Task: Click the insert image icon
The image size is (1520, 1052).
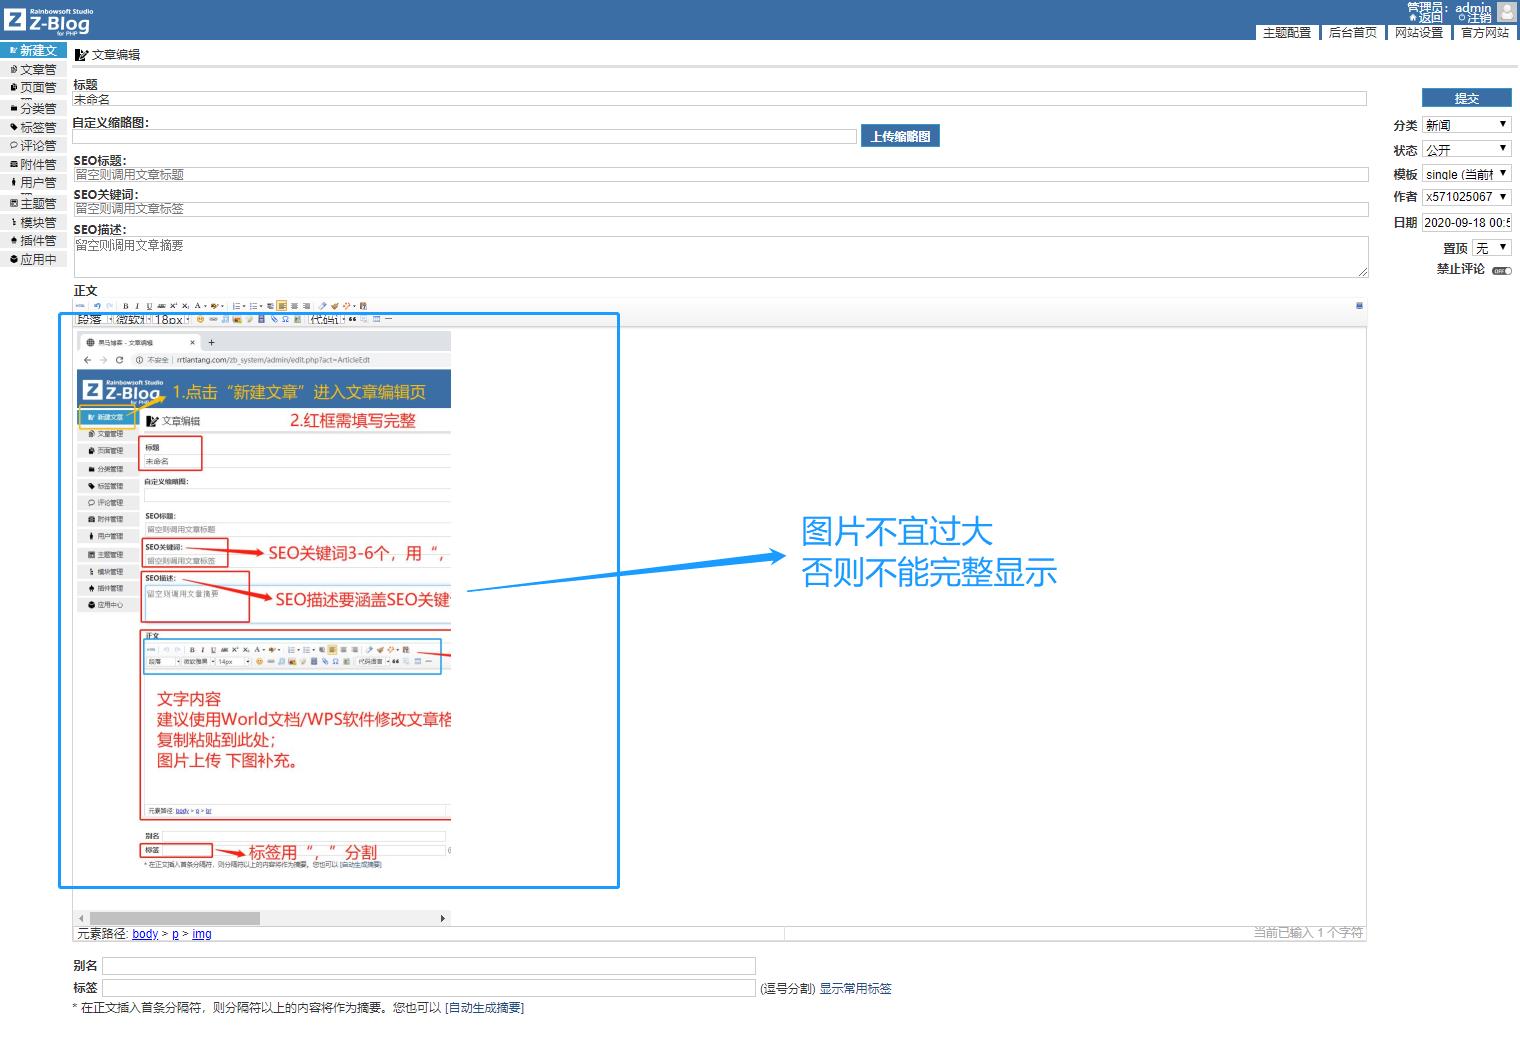Action: pyautogui.click(x=237, y=319)
